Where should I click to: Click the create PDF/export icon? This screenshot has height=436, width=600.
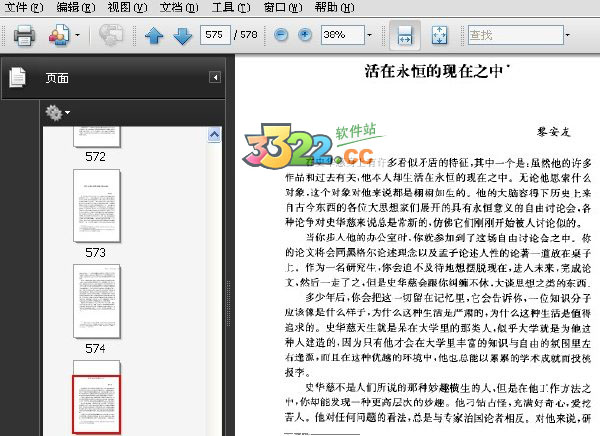click(x=58, y=36)
